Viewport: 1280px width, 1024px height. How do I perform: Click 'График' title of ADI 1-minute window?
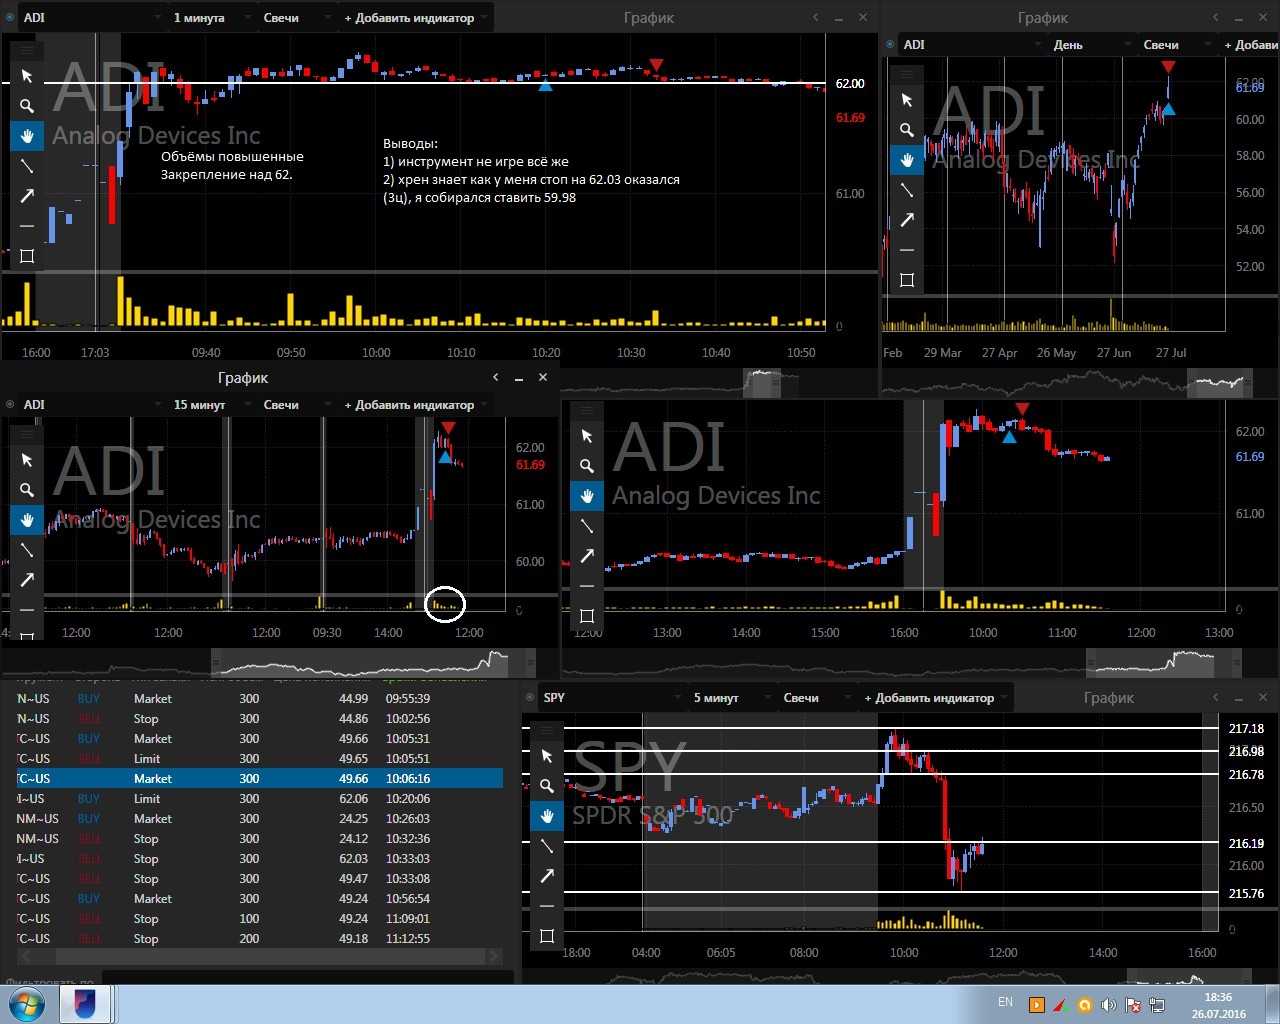coord(648,17)
